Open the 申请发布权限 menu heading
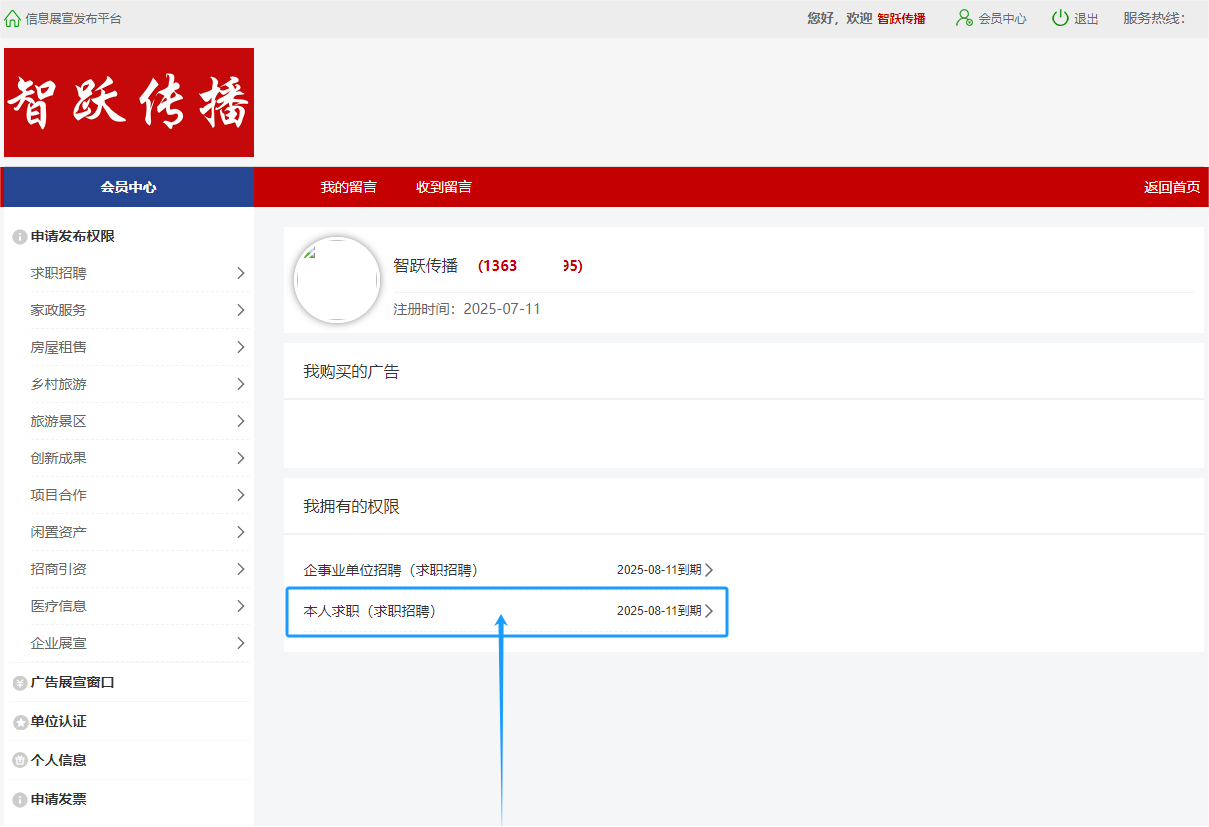The image size is (1209, 827). 73,237
